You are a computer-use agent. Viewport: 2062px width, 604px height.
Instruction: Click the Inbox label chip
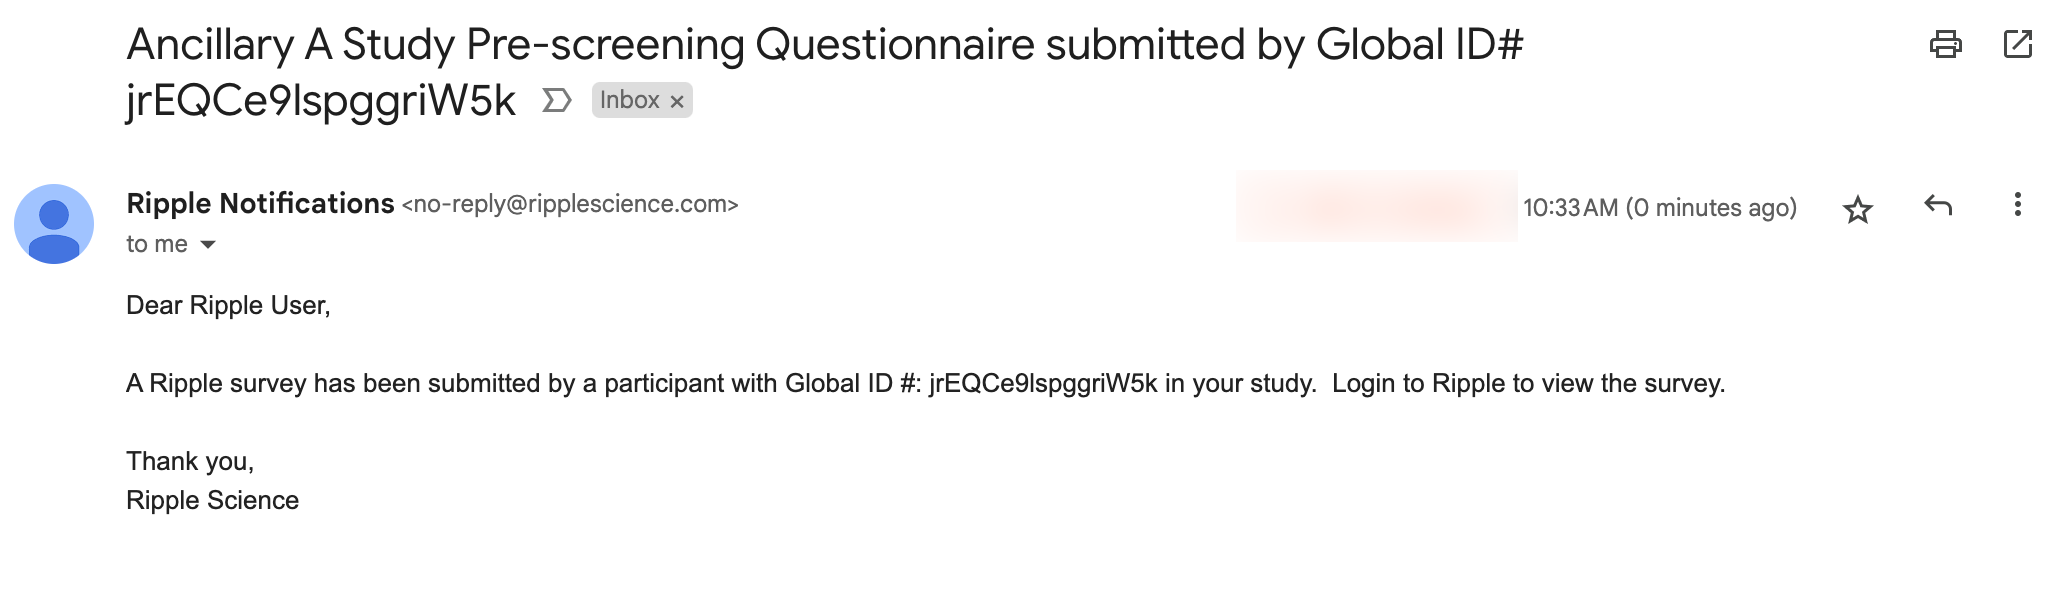click(629, 100)
